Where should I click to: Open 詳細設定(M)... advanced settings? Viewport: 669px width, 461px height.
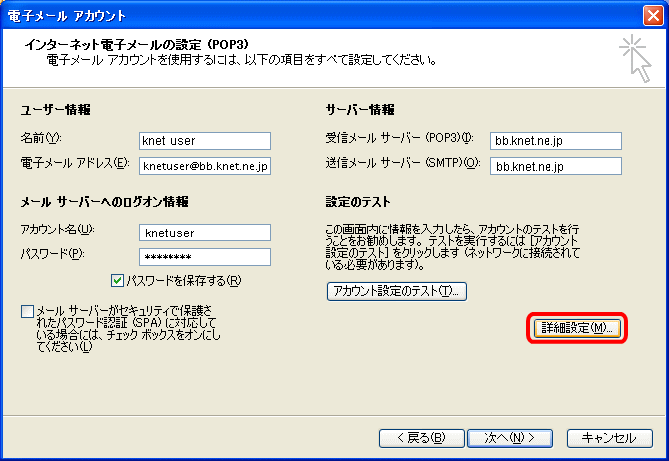pyautogui.click(x=577, y=328)
